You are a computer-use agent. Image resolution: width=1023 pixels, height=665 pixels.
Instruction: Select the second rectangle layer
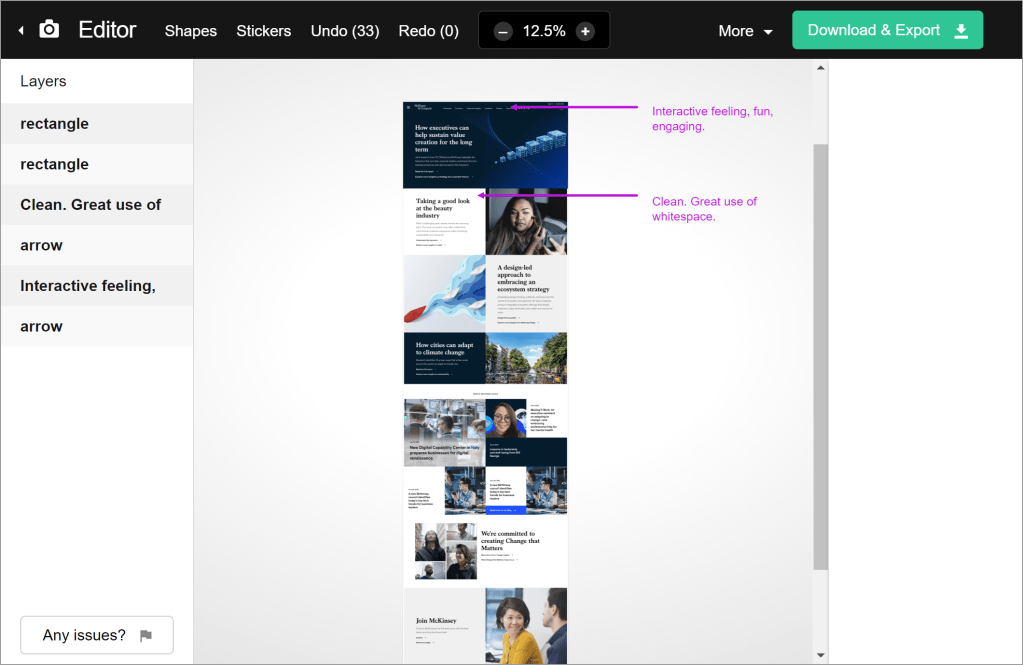point(96,164)
